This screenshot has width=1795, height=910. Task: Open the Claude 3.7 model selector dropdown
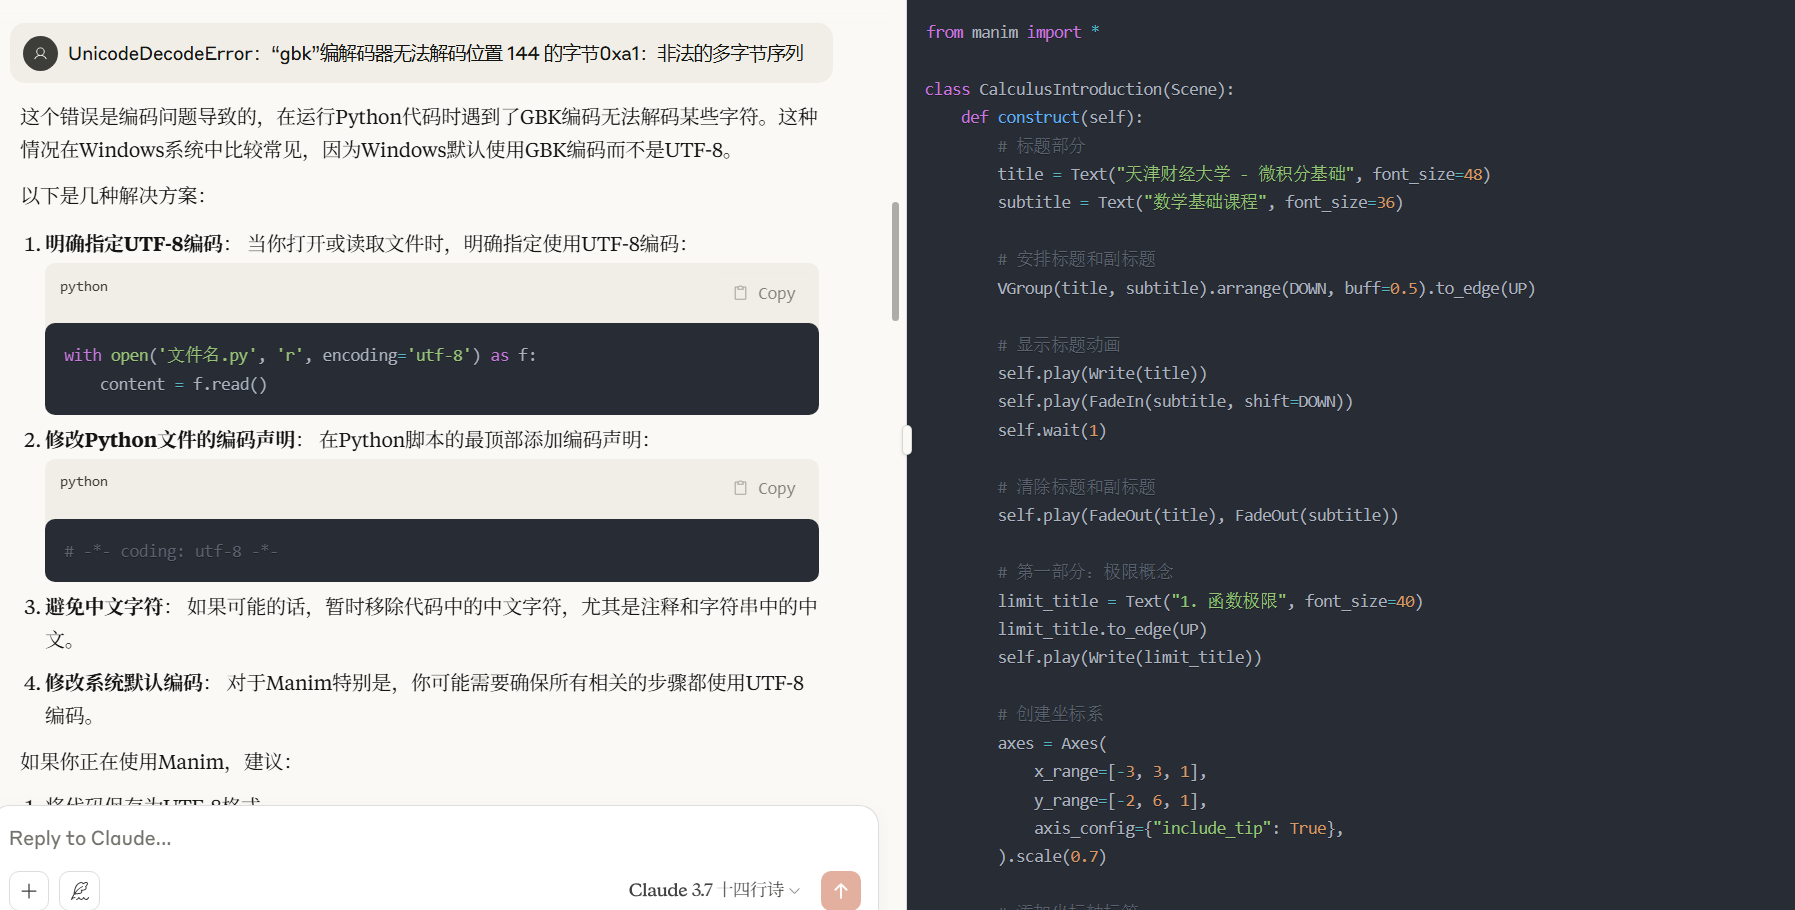pyautogui.click(x=714, y=890)
